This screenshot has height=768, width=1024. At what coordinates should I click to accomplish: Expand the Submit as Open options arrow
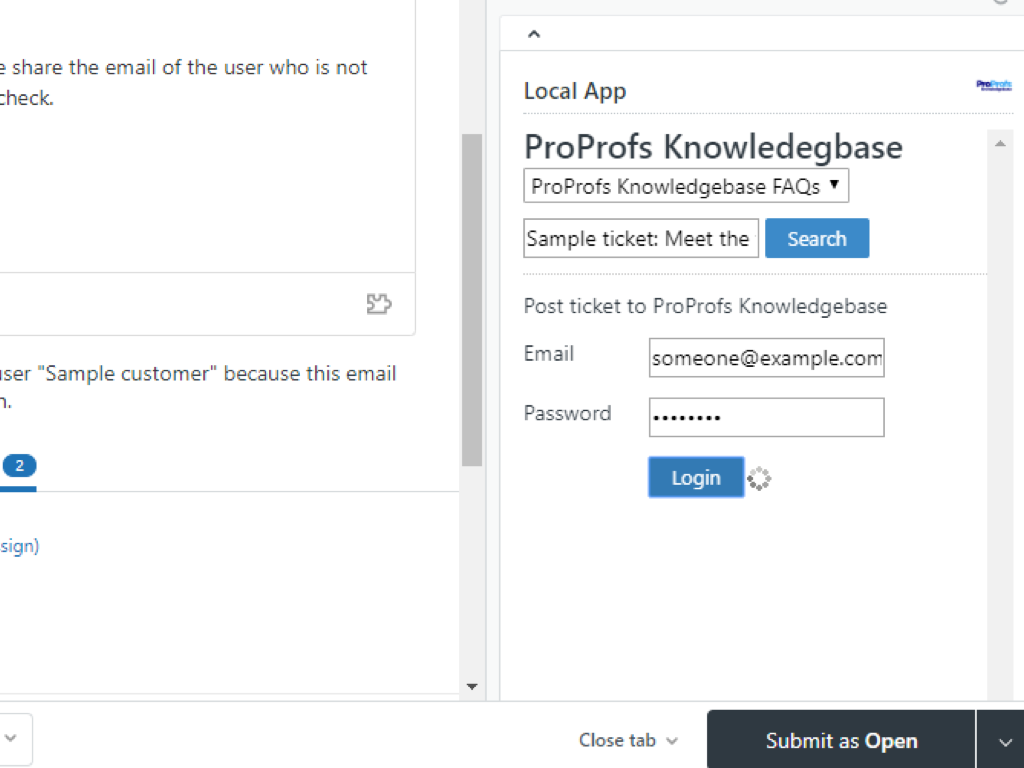(x=1004, y=741)
